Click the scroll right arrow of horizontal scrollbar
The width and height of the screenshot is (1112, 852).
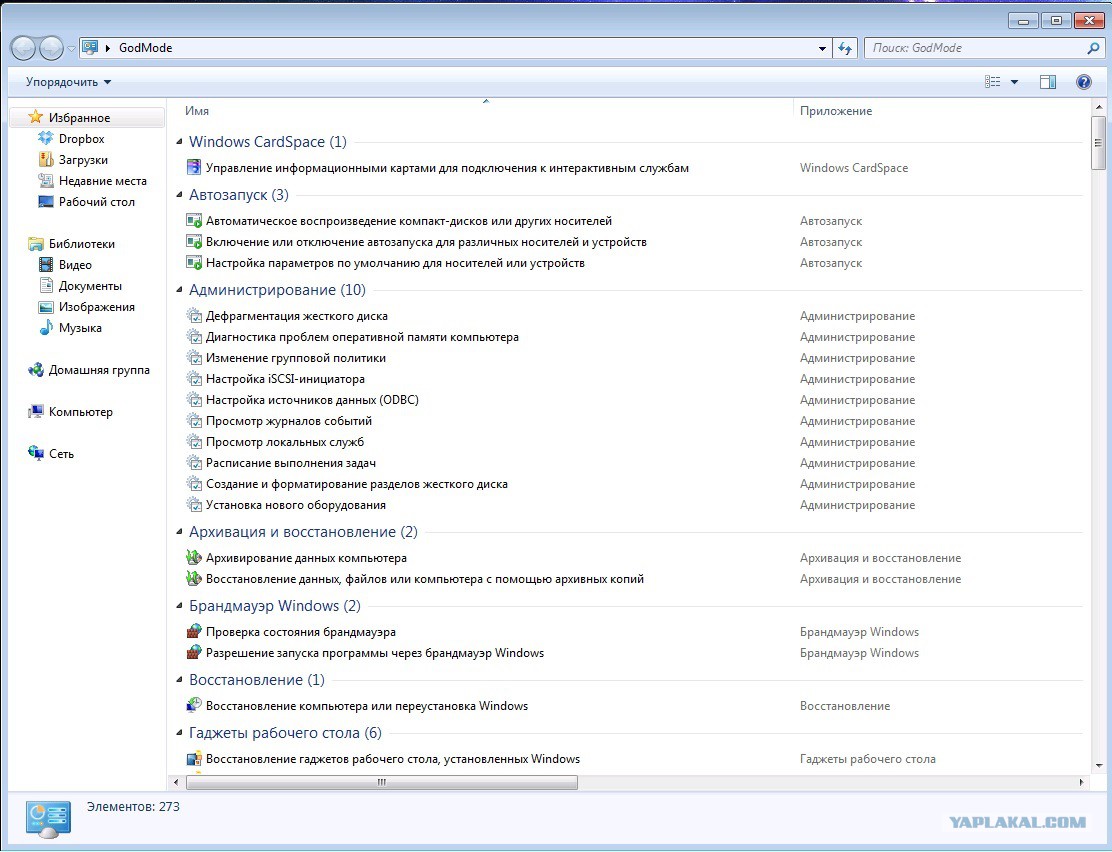pos(1082,782)
